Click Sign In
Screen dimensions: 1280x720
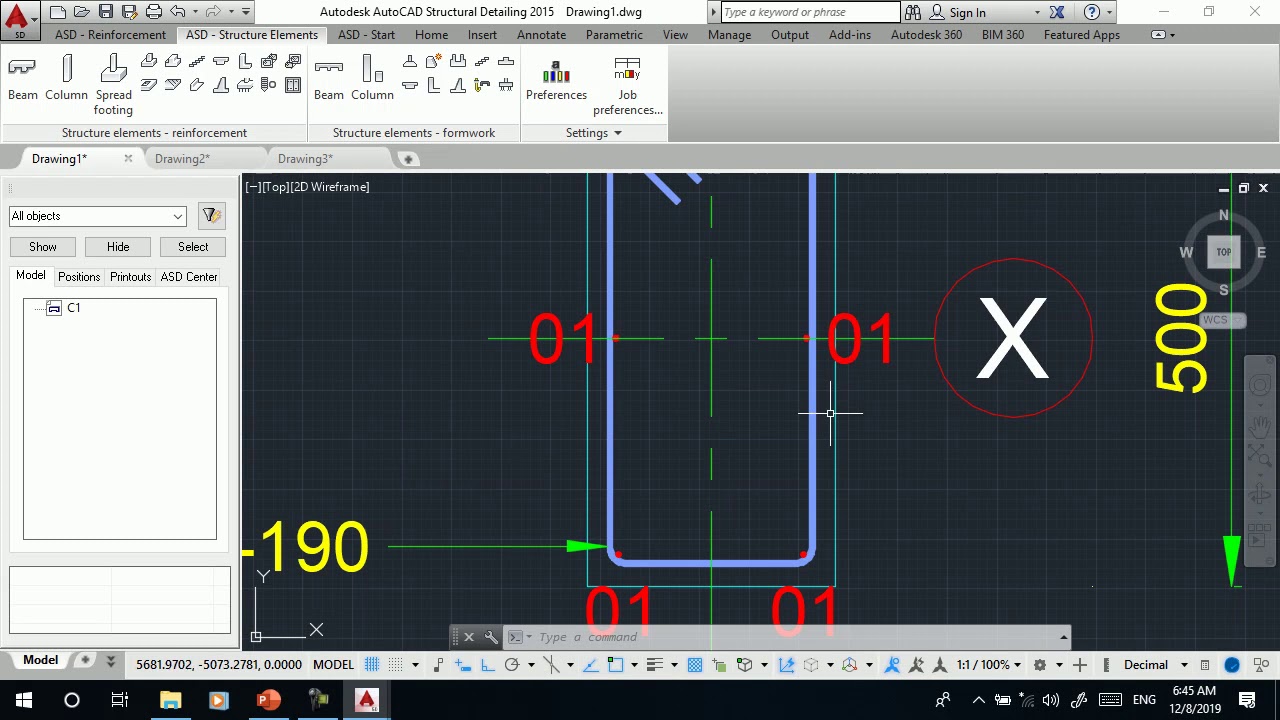(x=967, y=12)
